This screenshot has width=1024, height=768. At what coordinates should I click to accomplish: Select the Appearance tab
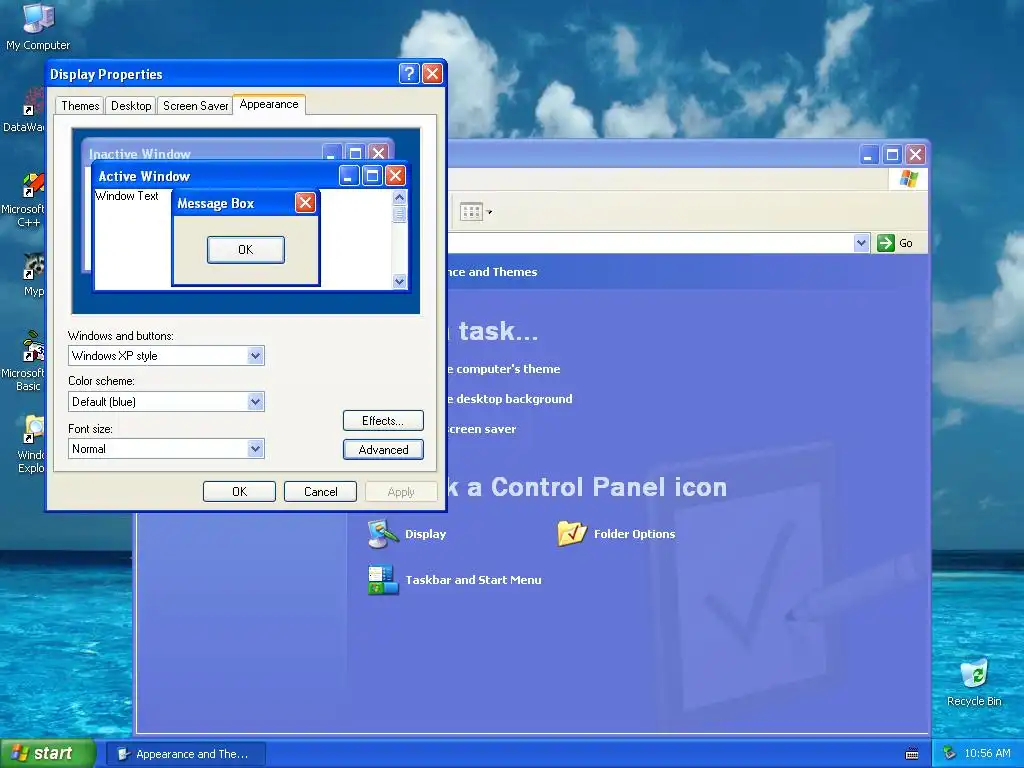[x=268, y=104]
